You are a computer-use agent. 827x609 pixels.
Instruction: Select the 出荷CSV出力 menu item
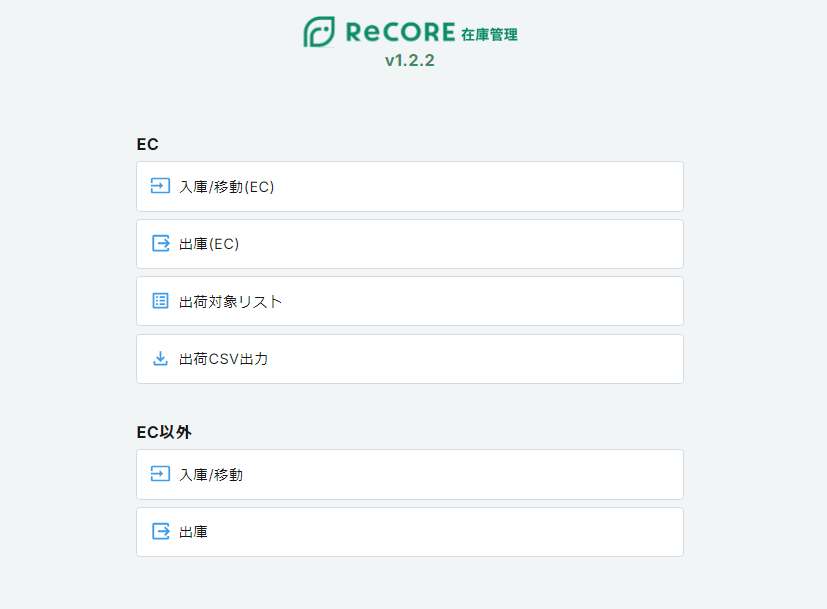tap(223, 359)
